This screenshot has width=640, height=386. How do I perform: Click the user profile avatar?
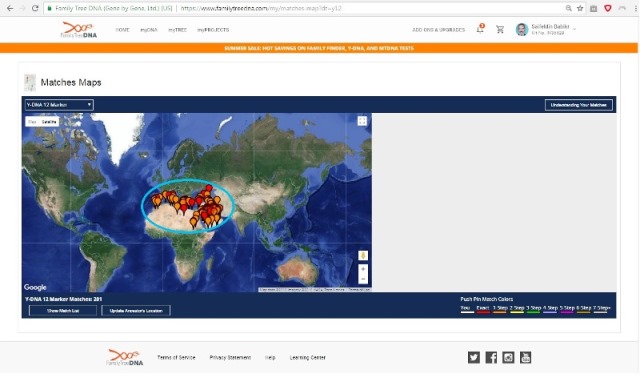coord(522,29)
